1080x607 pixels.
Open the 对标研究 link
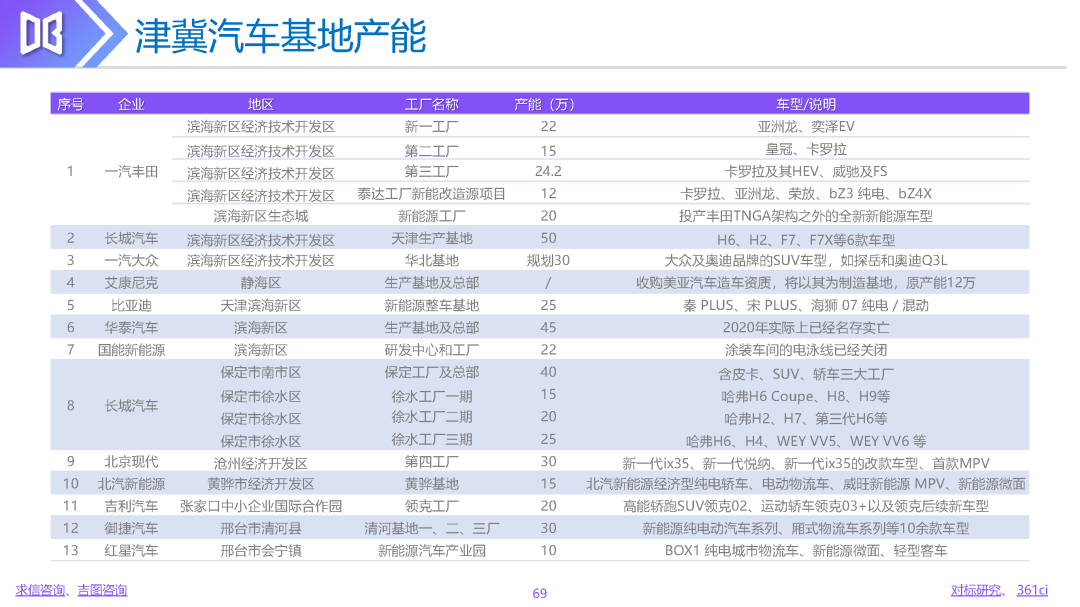(x=975, y=590)
